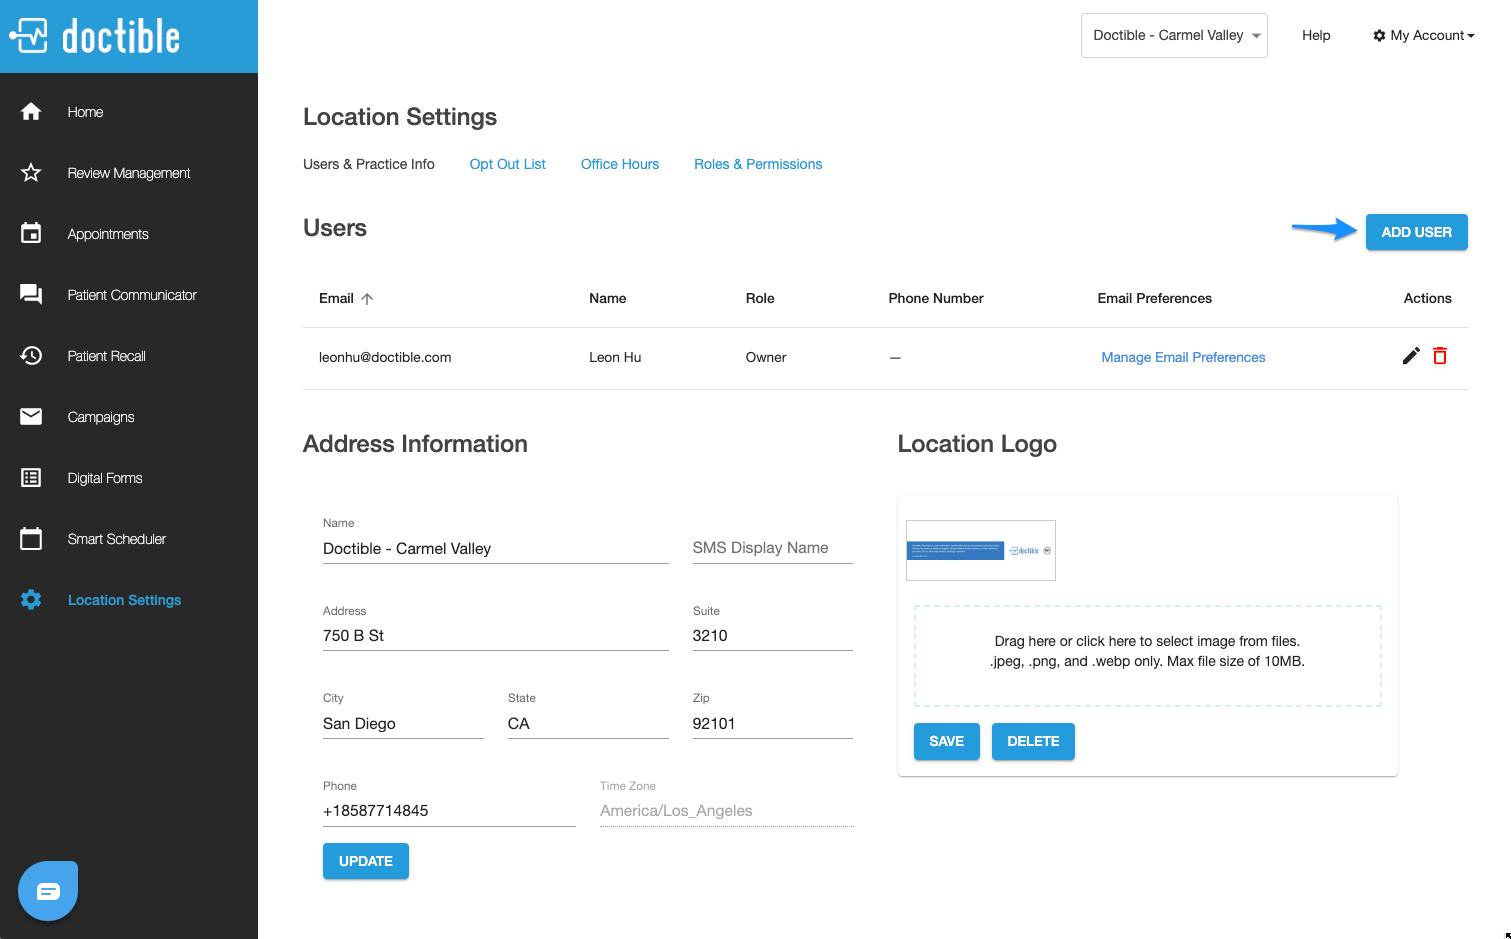This screenshot has height=939, width=1511.
Task: Click DELETE under Location Logo
Action: tap(1033, 741)
